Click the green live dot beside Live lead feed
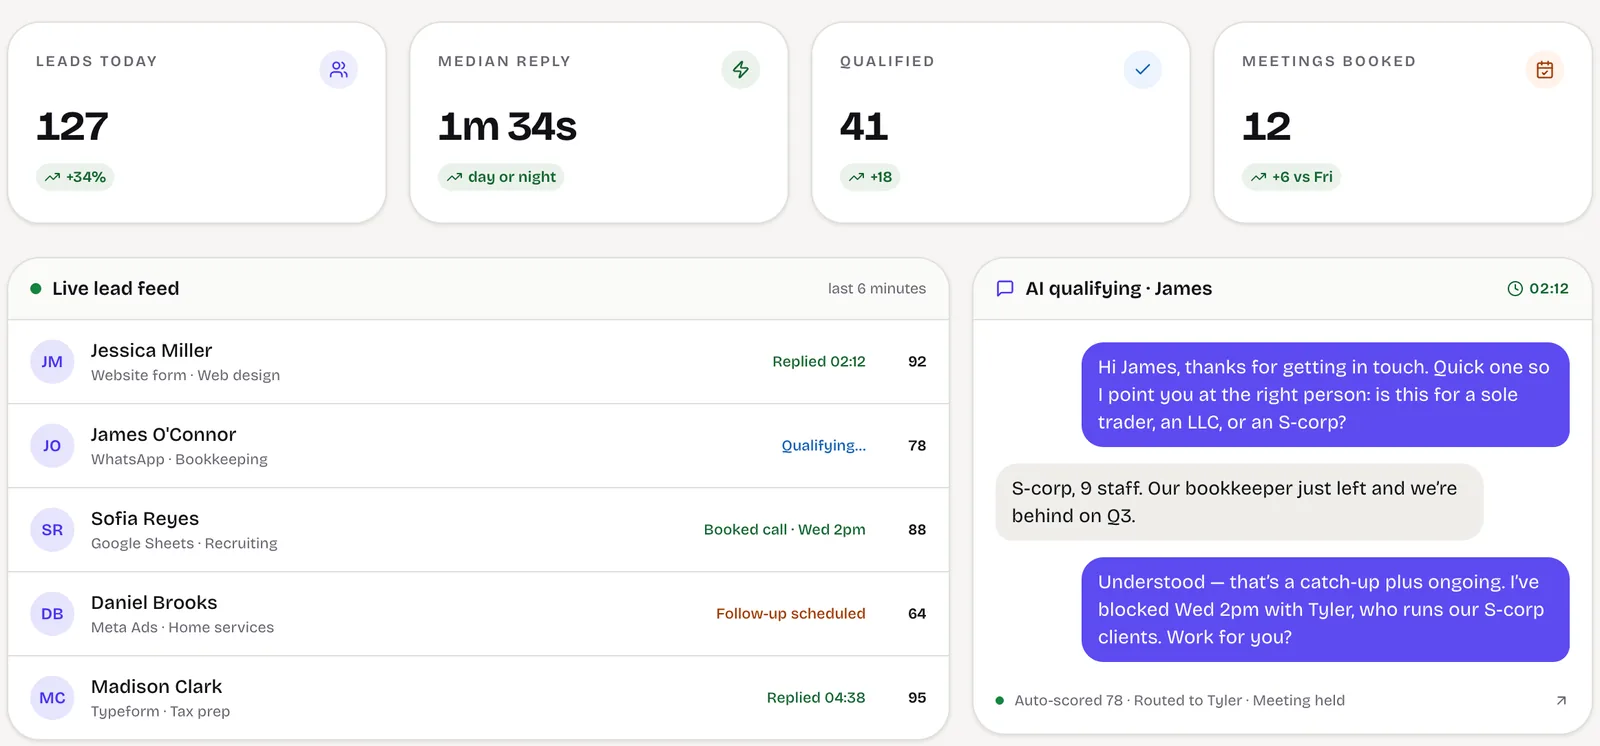 point(36,289)
